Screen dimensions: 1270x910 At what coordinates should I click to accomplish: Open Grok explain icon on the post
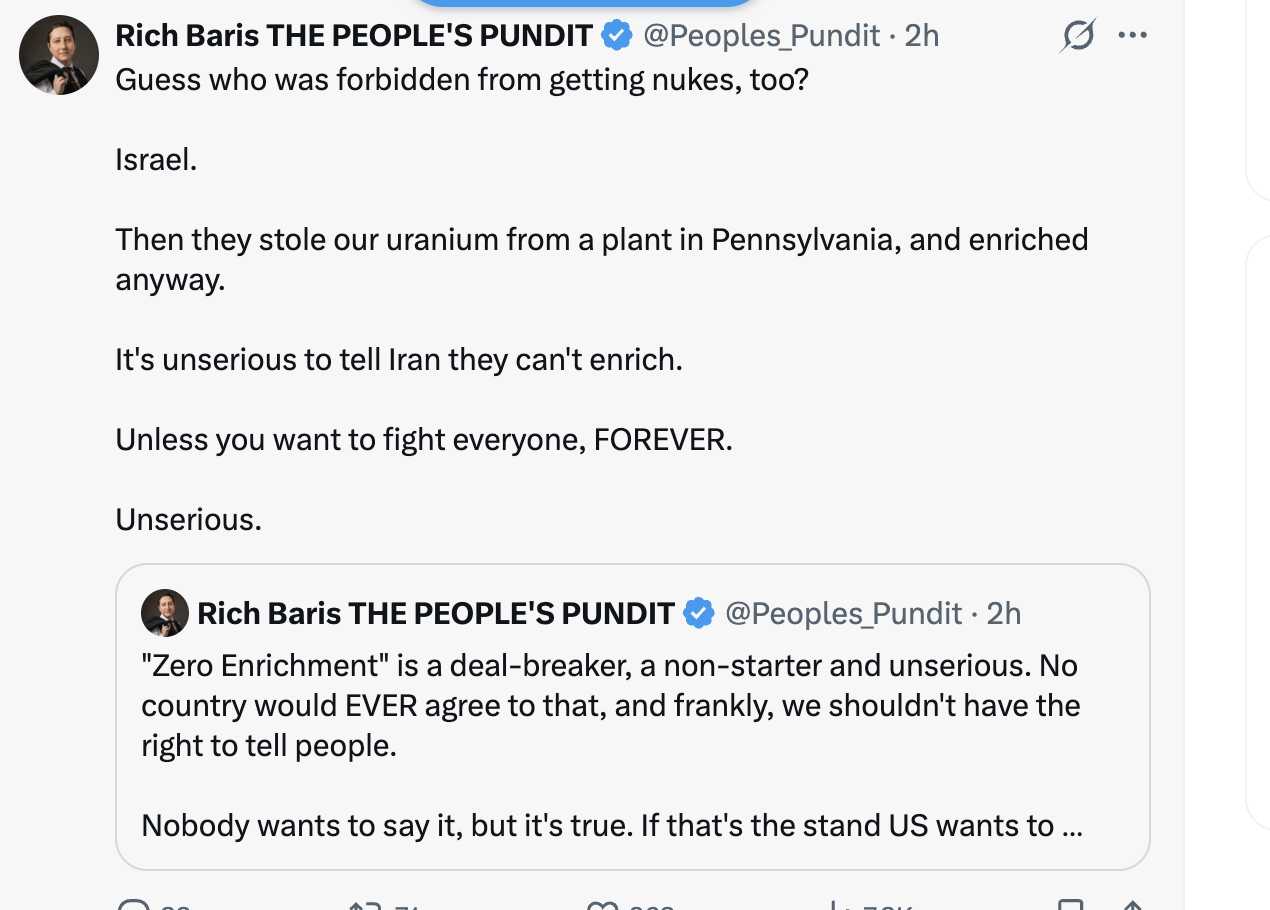[1078, 36]
